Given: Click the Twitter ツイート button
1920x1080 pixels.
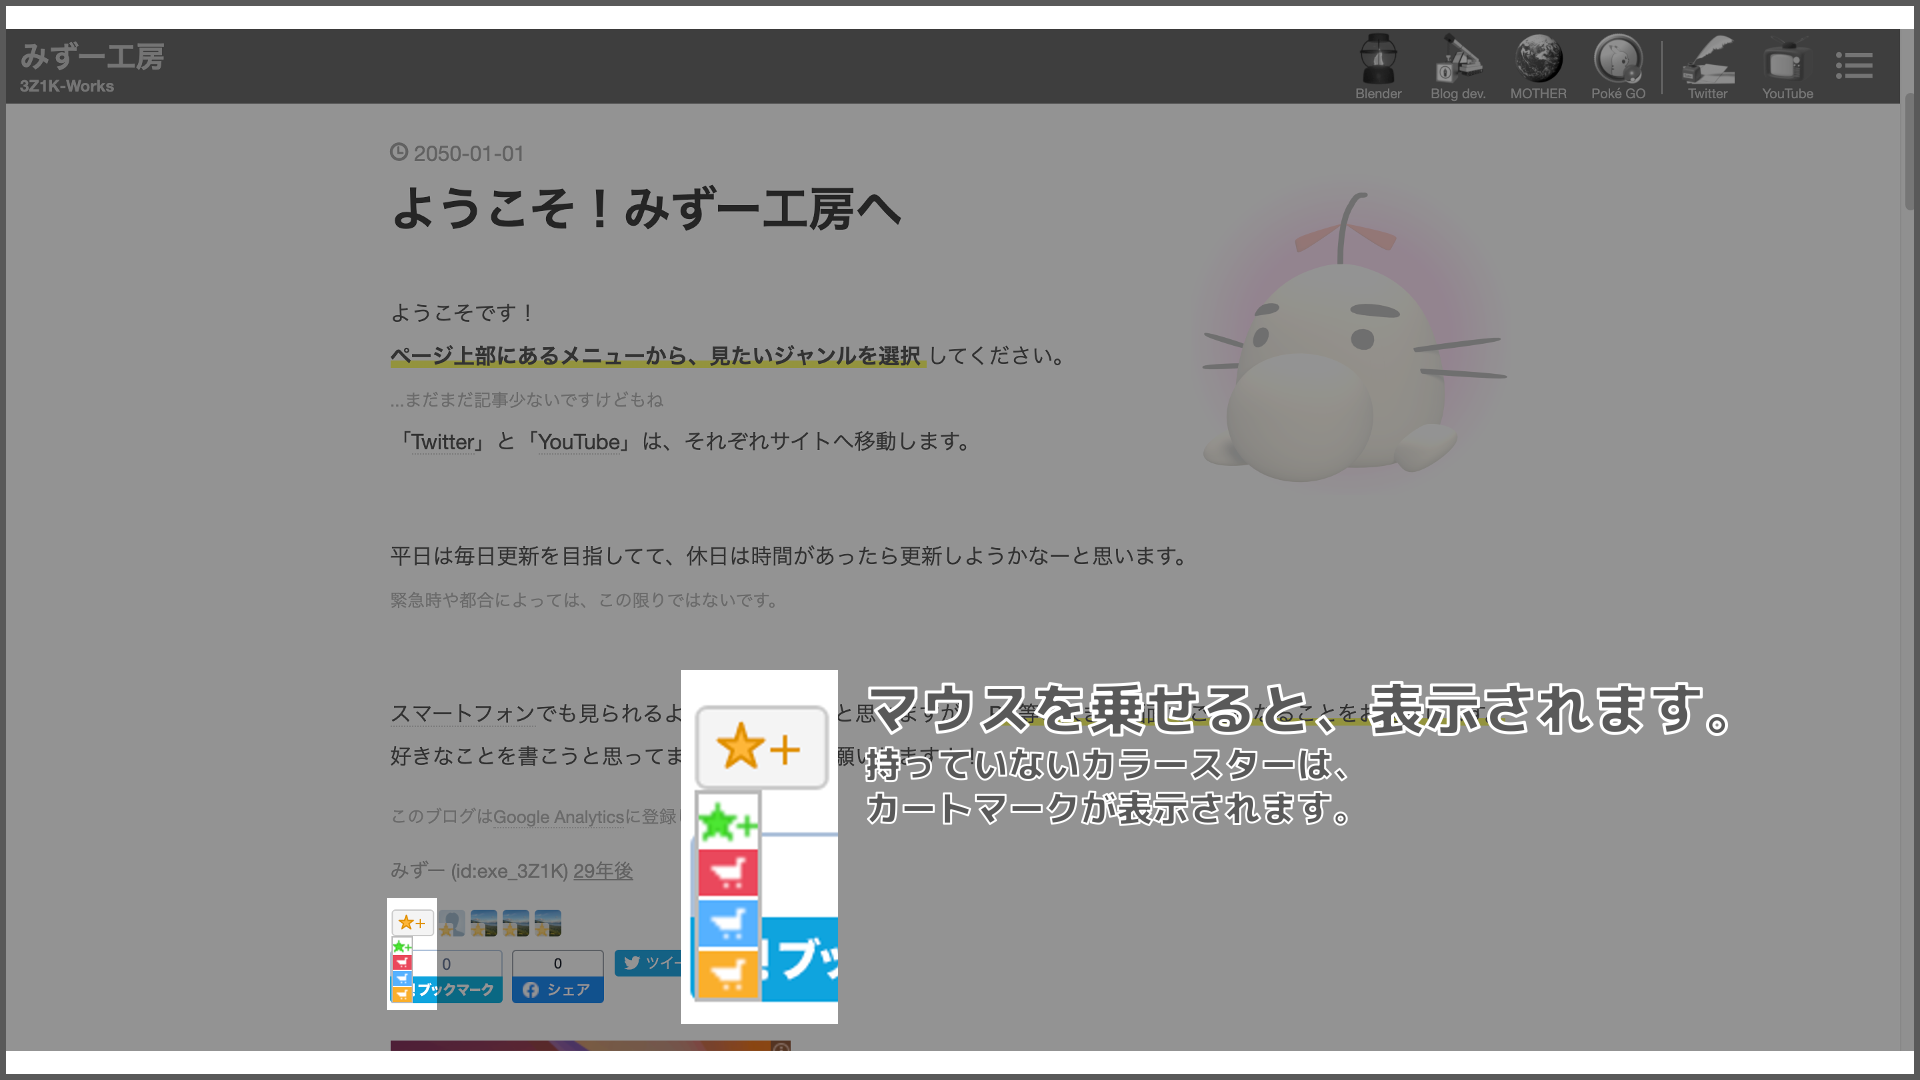Looking at the screenshot, I should [648, 963].
